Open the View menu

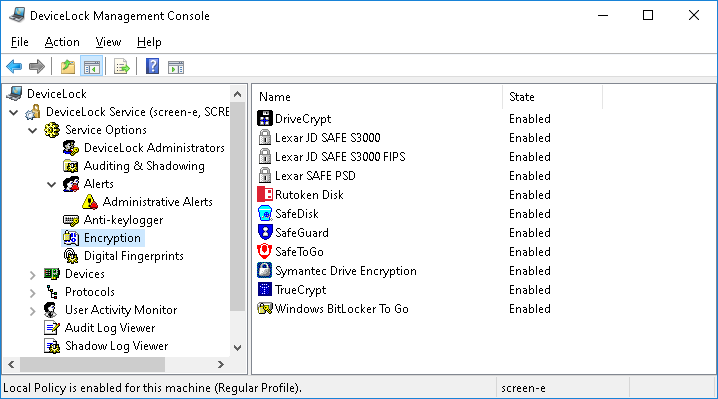108,42
